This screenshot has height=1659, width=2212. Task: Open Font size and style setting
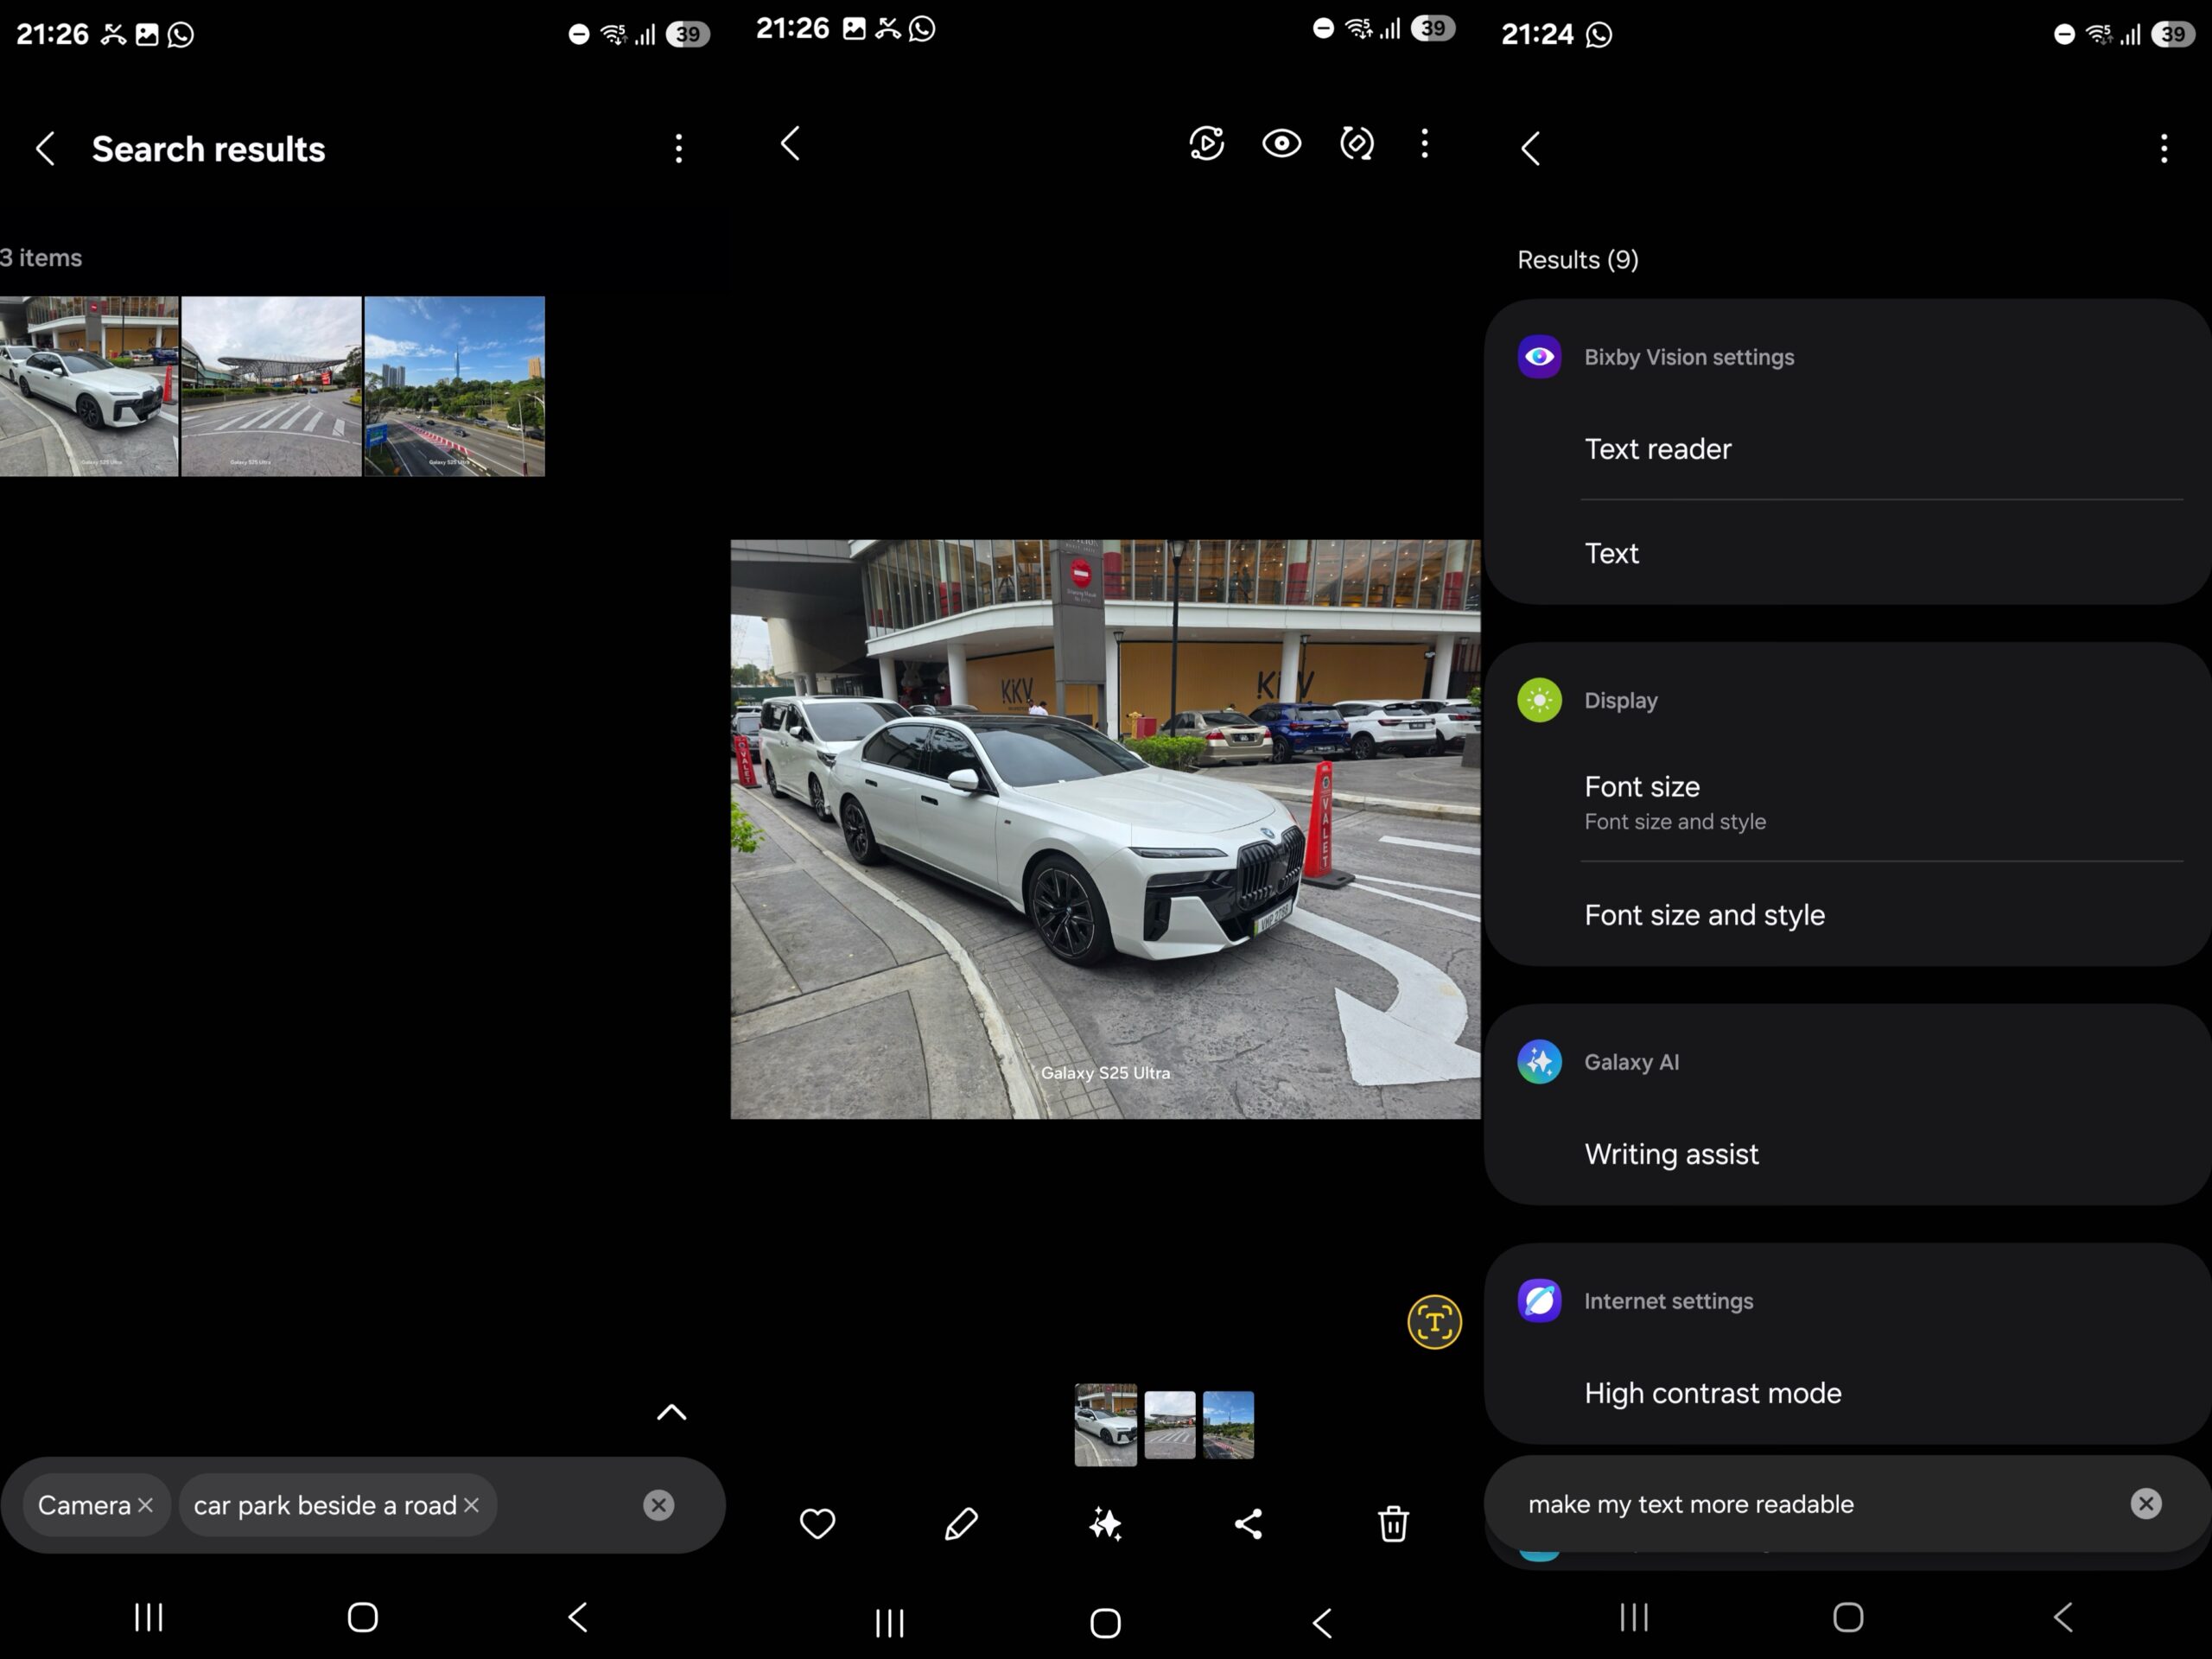(x=1704, y=915)
